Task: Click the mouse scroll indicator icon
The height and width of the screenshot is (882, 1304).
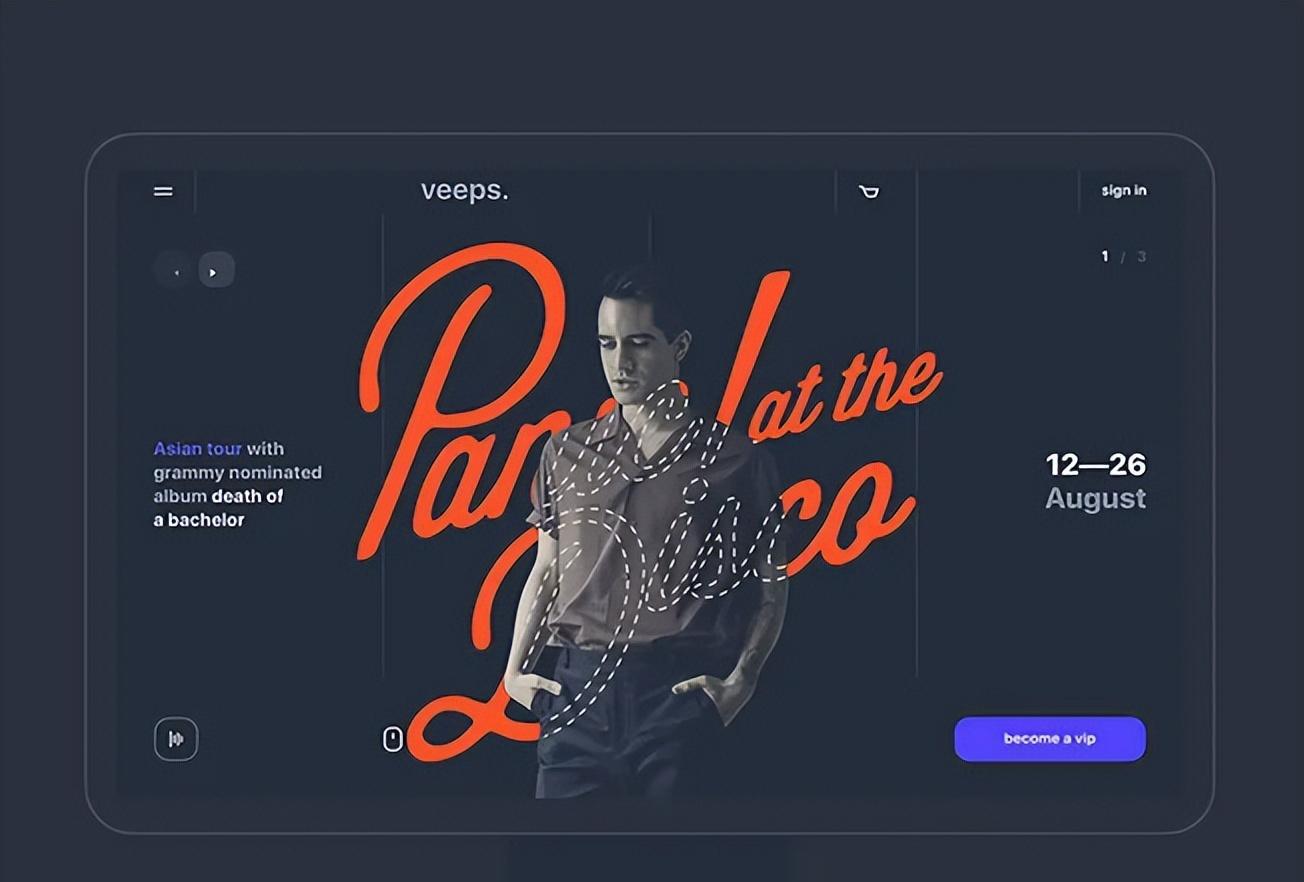Action: click(393, 739)
